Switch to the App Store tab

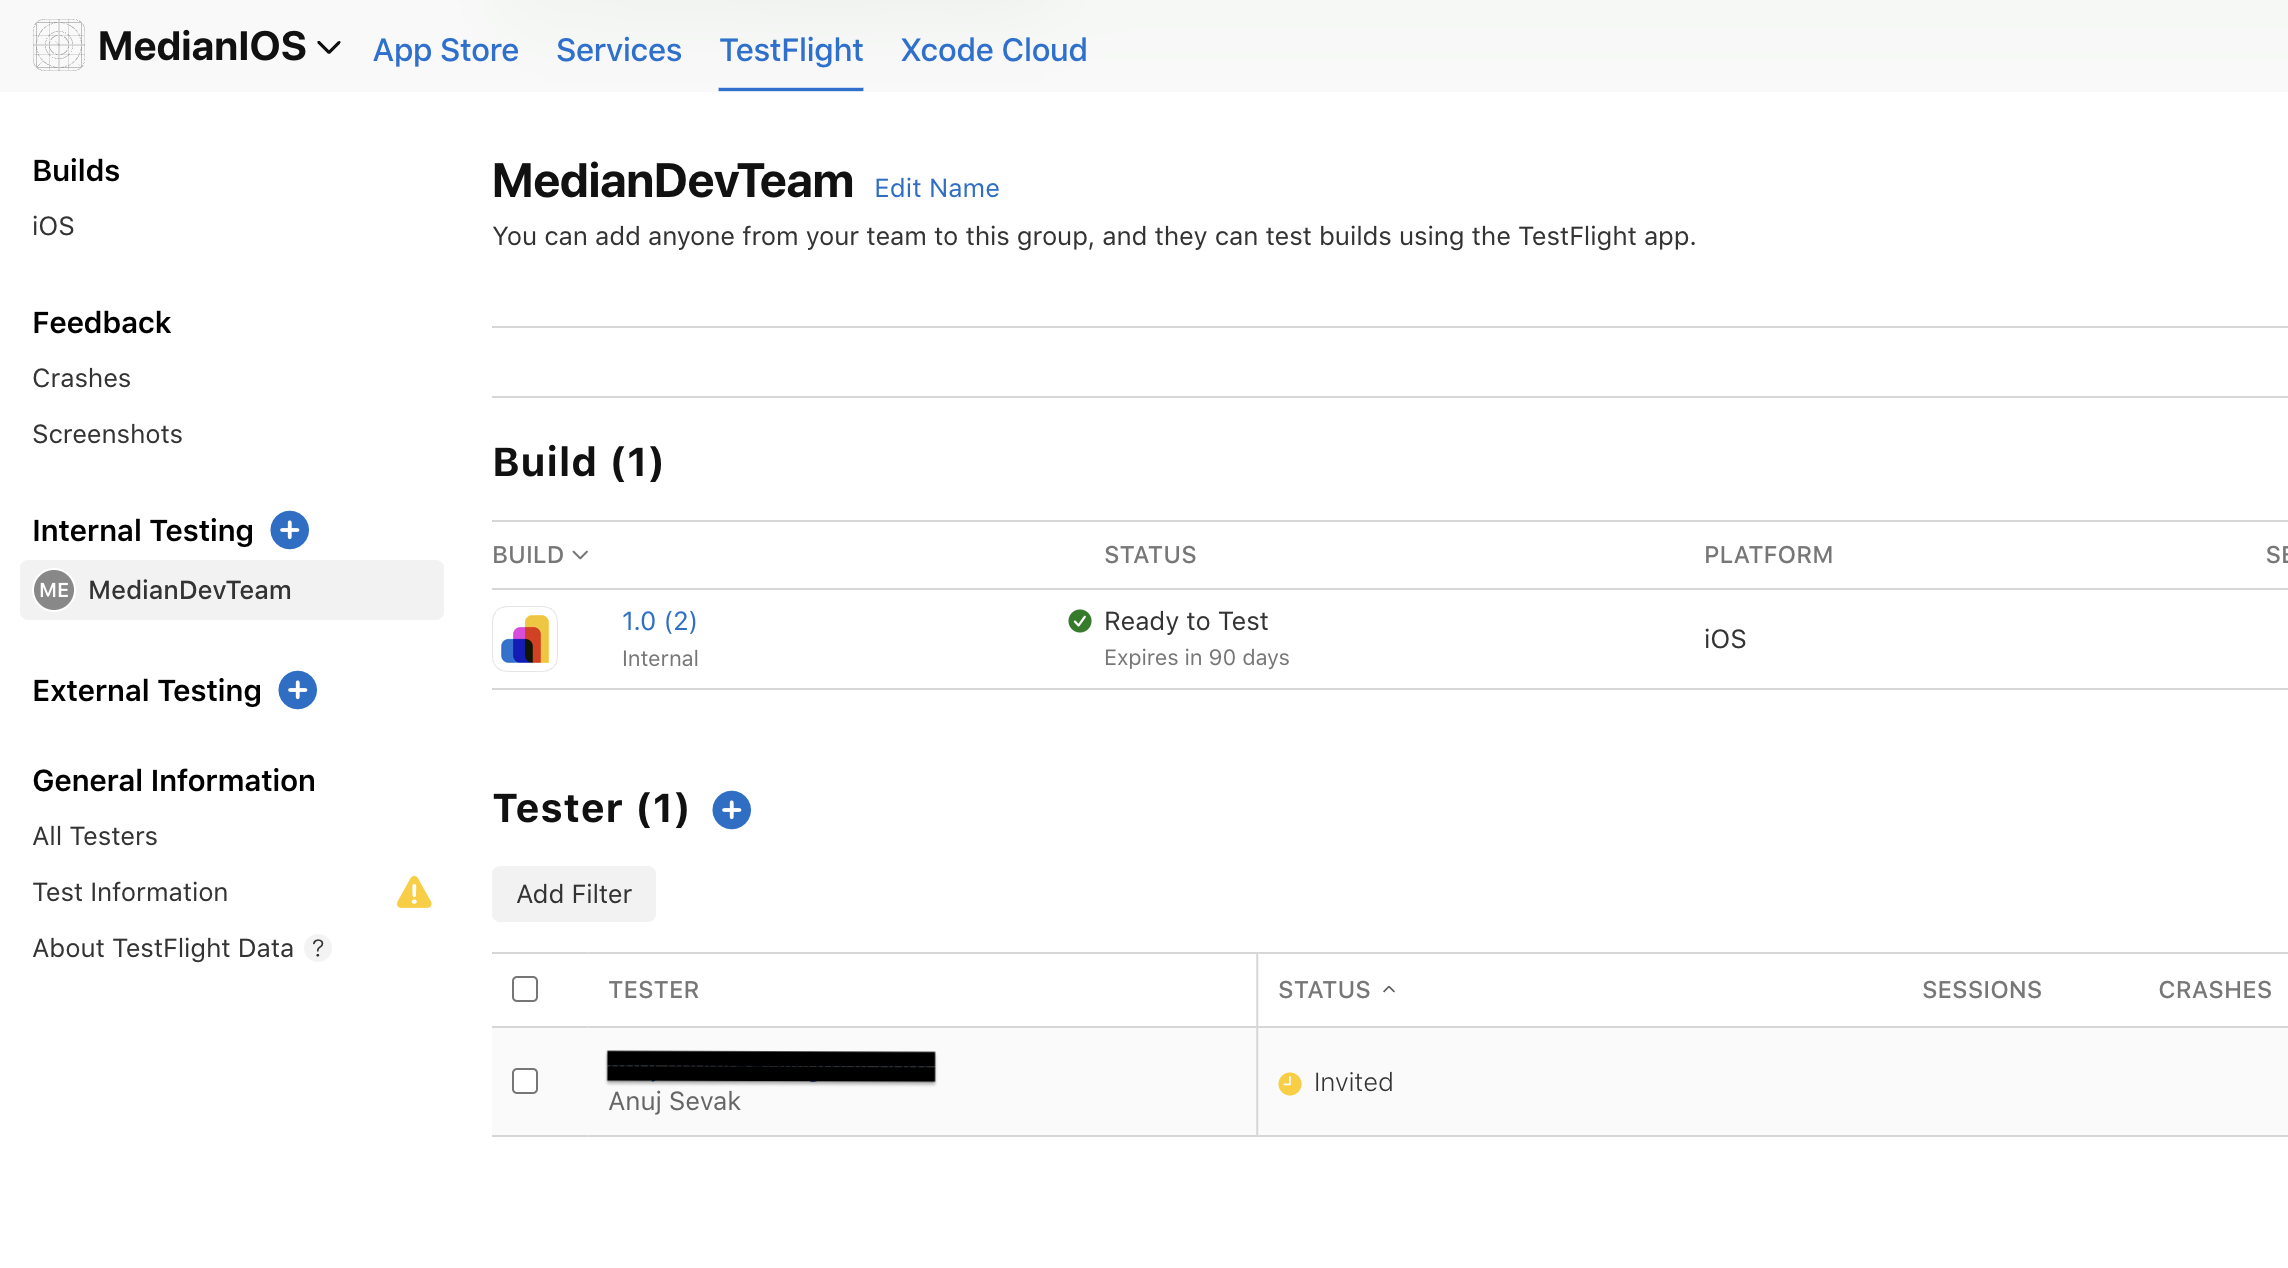(446, 50)
